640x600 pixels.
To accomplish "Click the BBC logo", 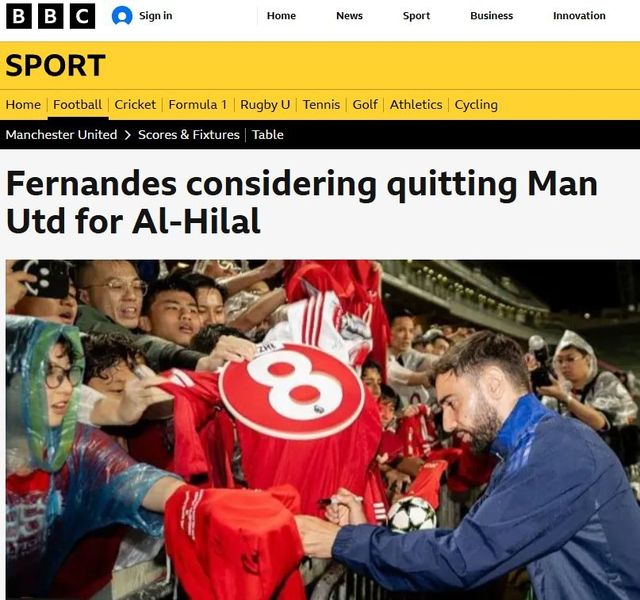I will coord(51,16).
